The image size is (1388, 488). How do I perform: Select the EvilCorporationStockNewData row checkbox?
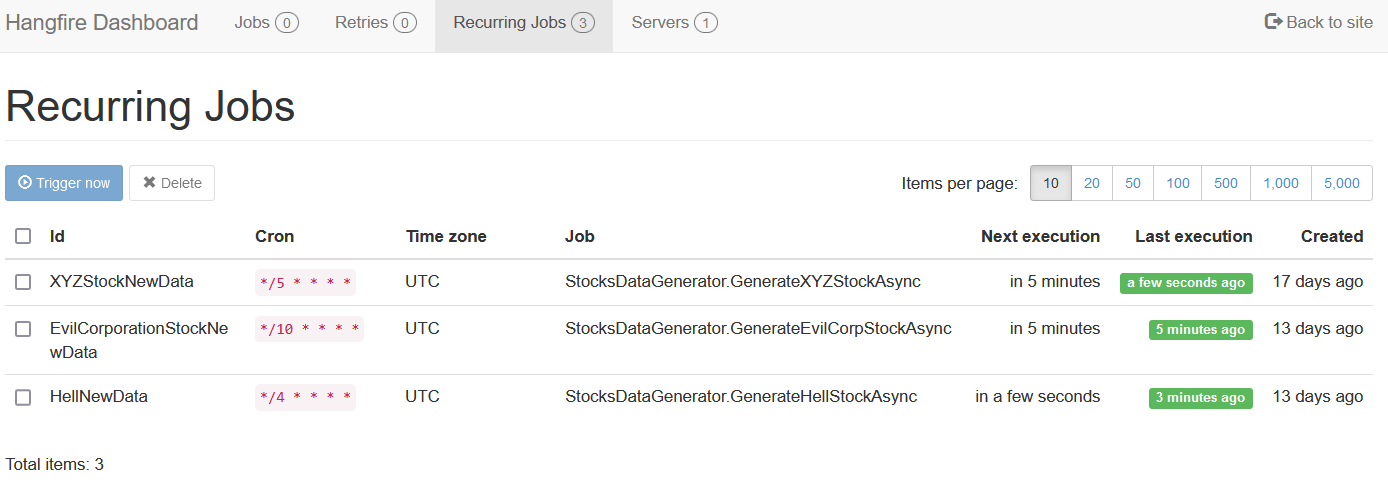[x=23, y=329]
